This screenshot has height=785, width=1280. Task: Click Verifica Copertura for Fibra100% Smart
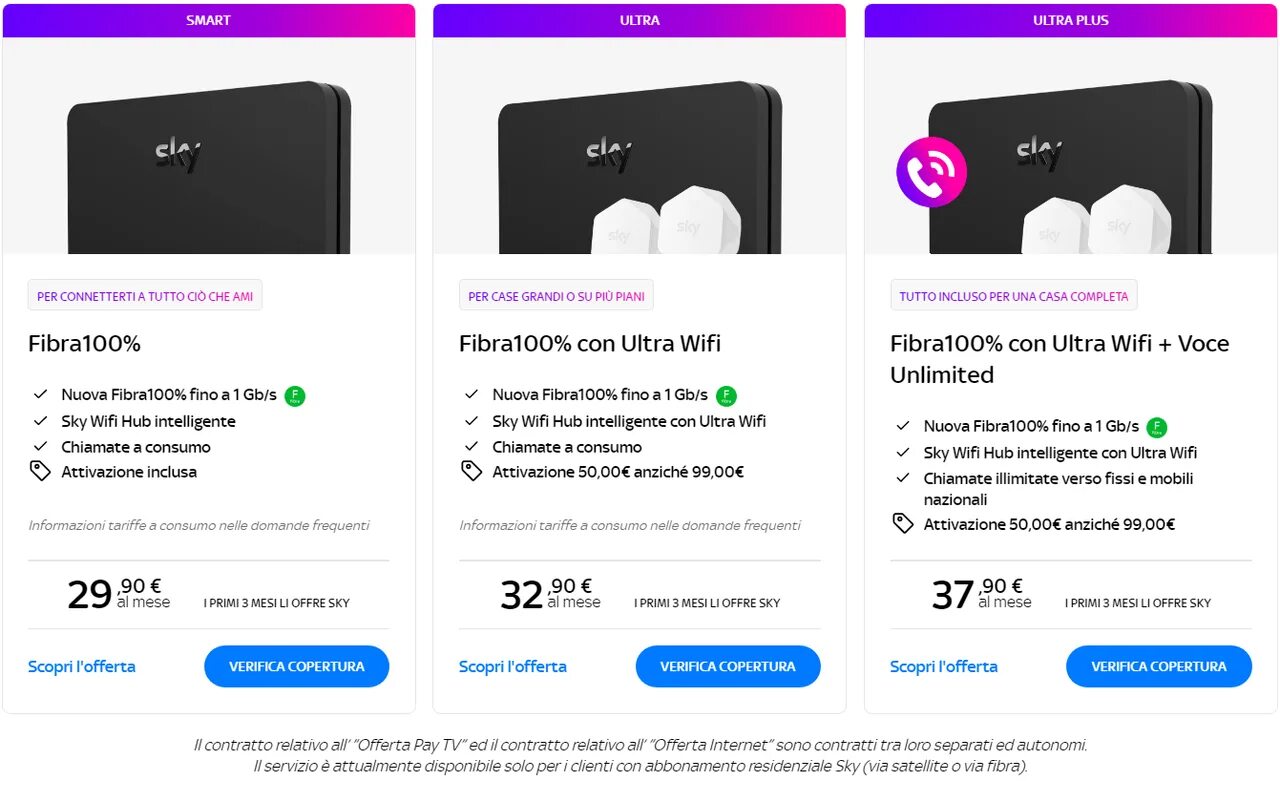click(297, 666)
